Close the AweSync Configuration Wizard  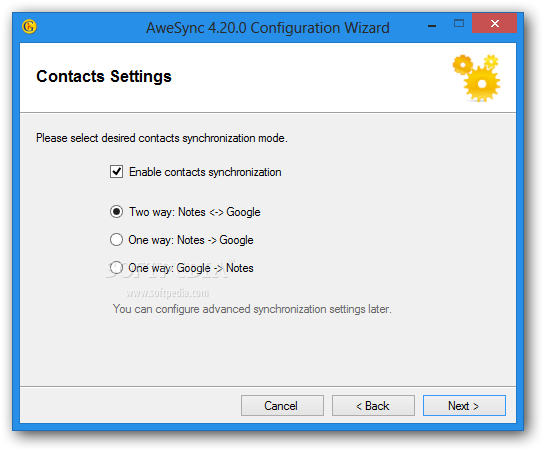click(x=494, y=23)
